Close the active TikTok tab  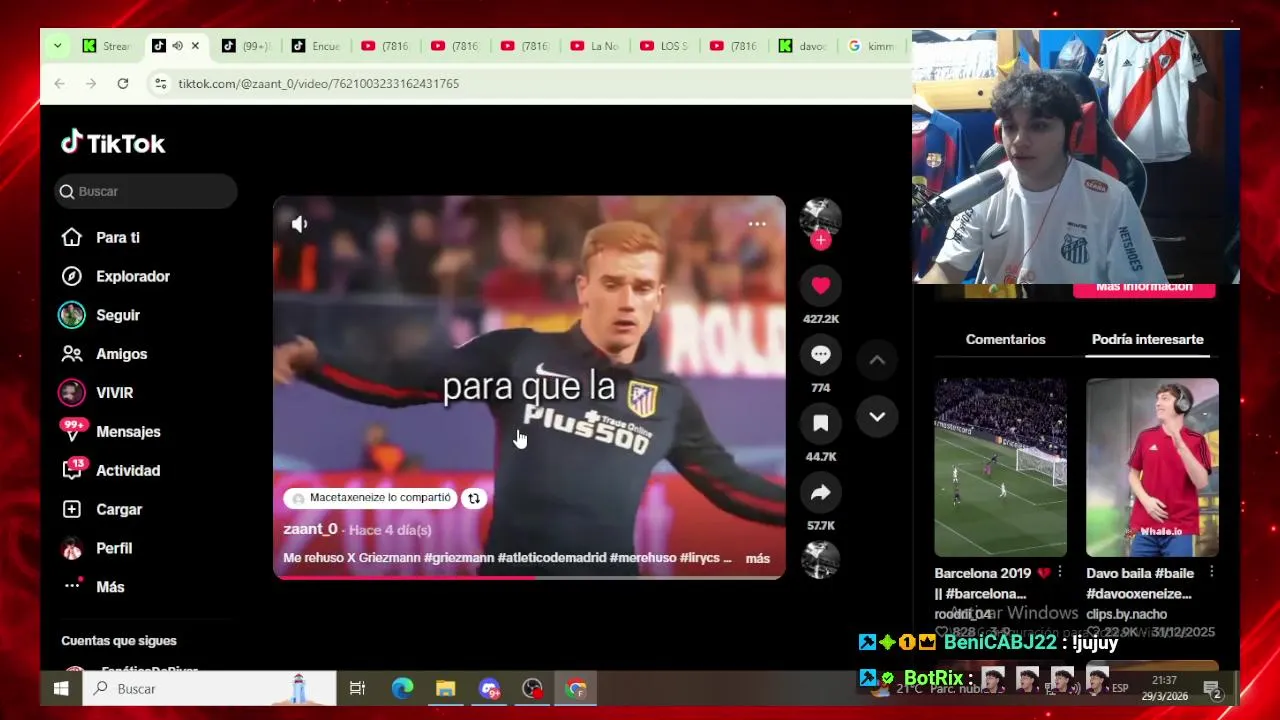tap(195, 46)
